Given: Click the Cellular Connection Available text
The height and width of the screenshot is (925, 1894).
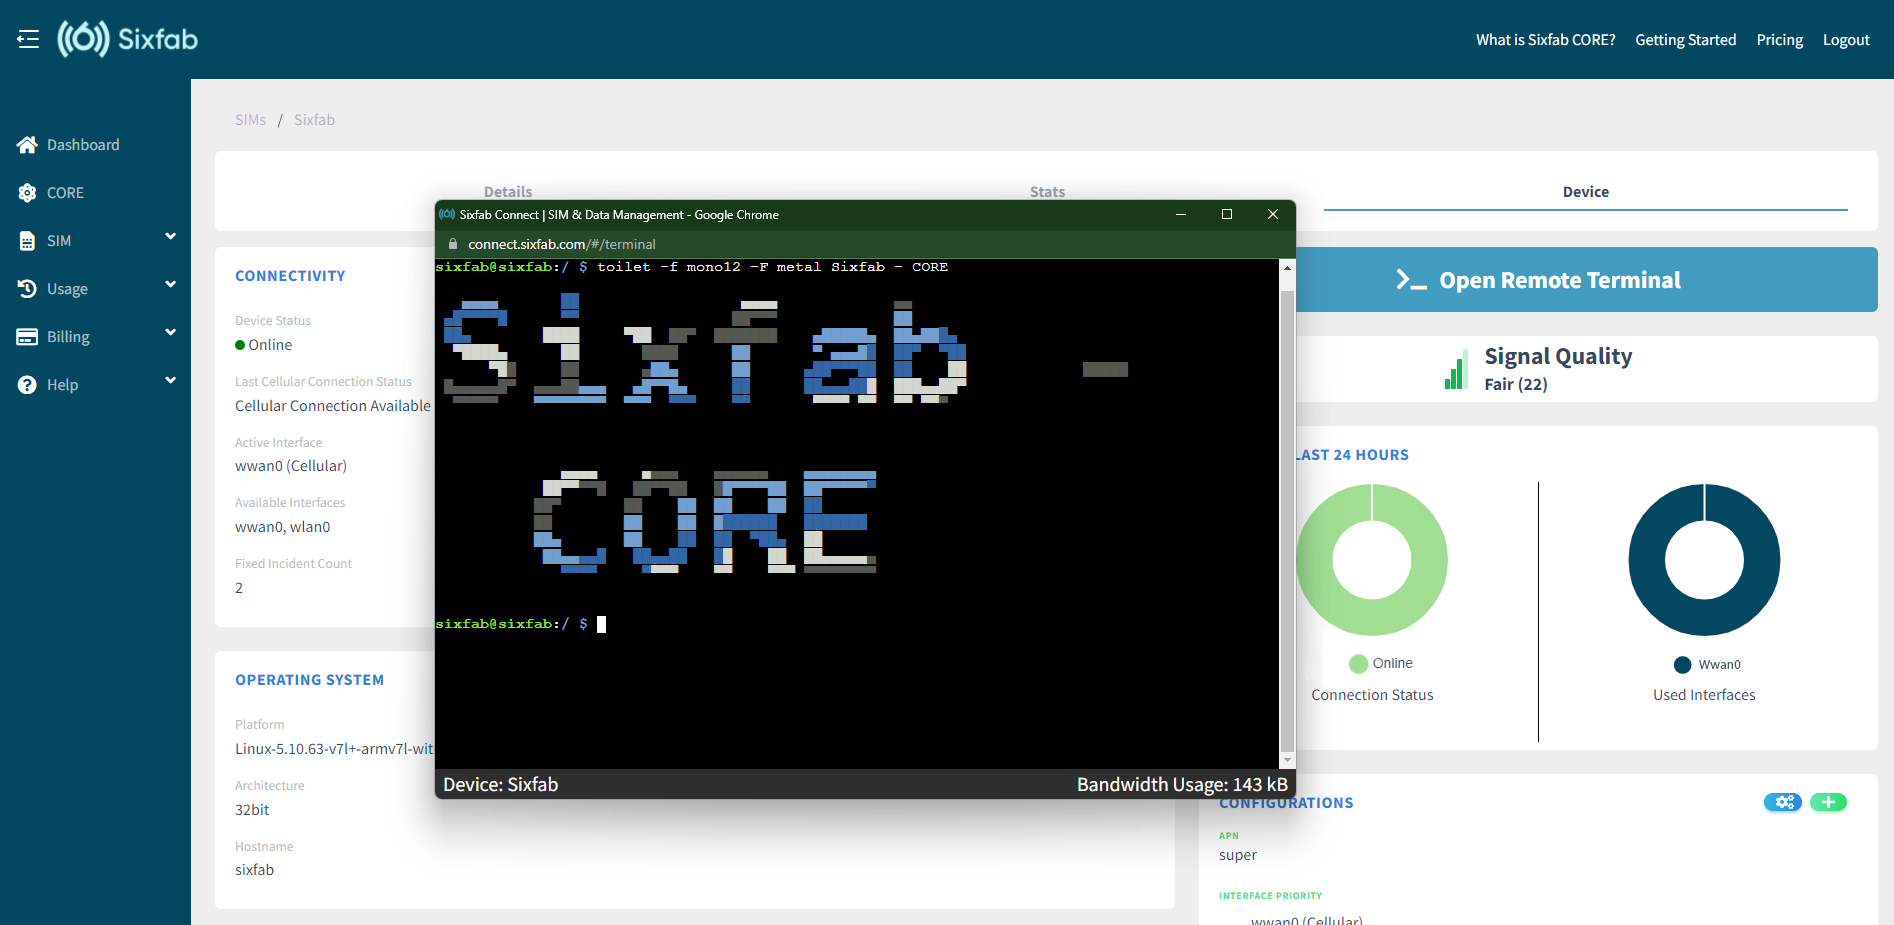Looking at the screenshot, I should coord(333,406).
